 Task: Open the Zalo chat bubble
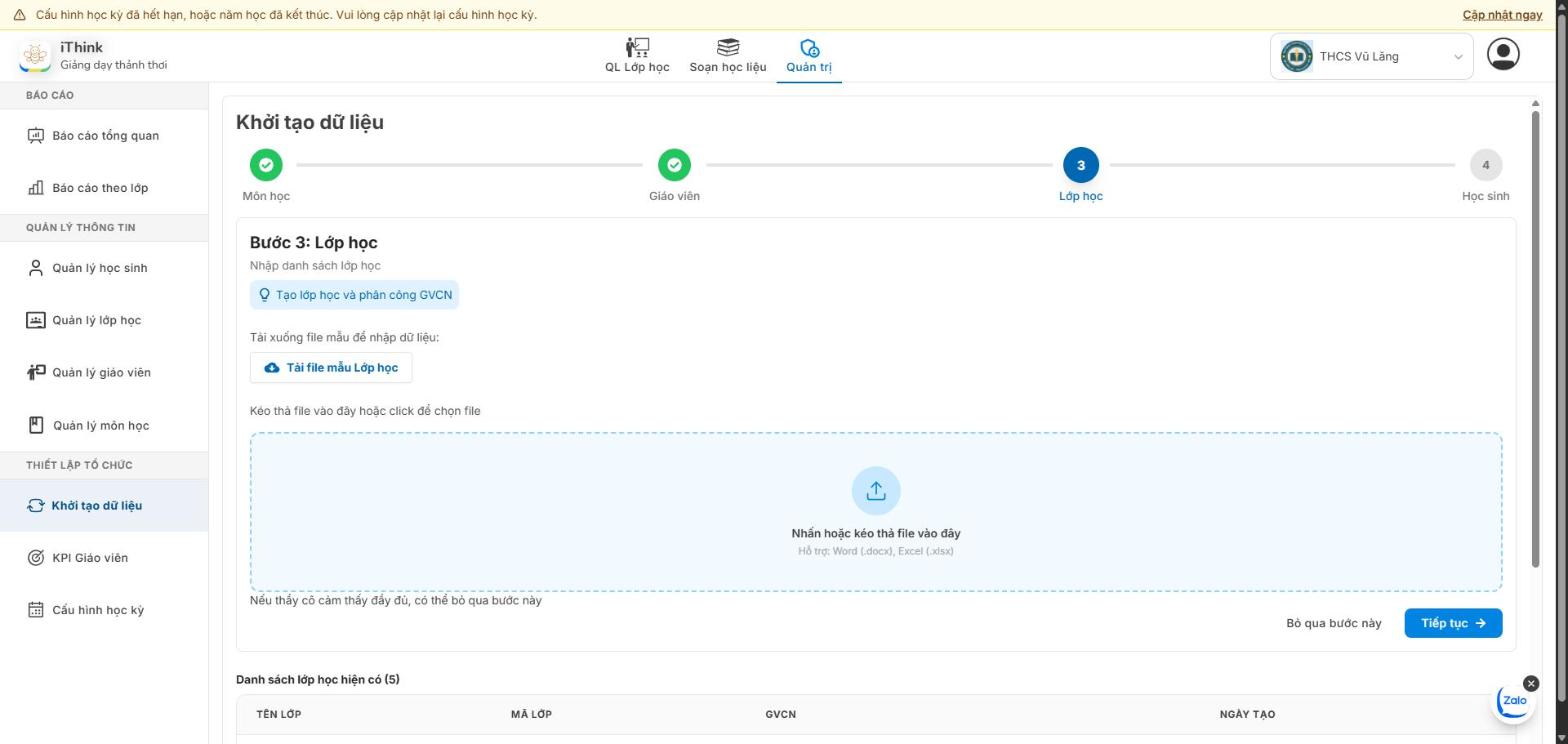(1514, 701)
